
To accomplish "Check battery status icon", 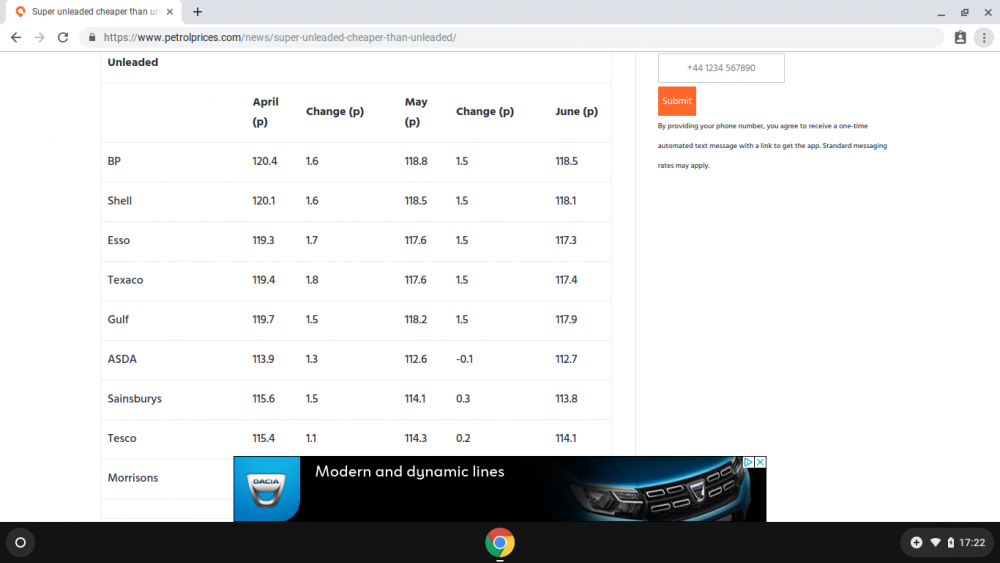I will coord(950,543).
